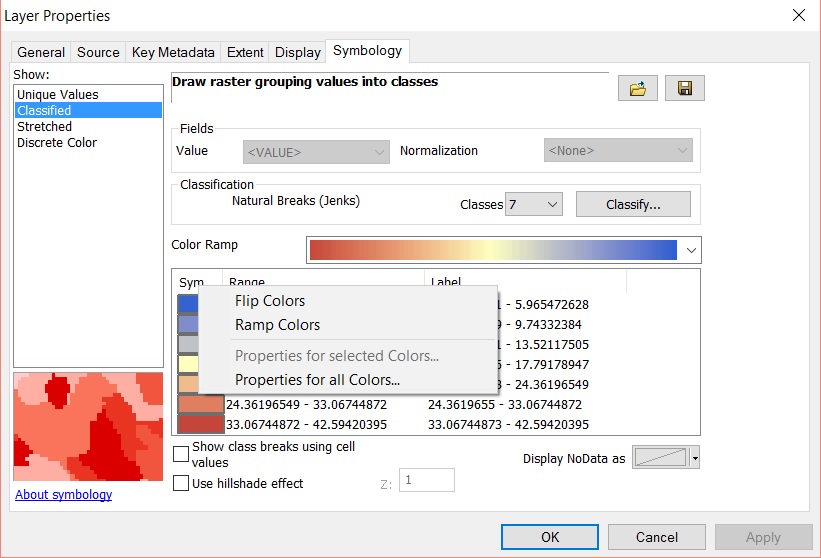Open Properties for all Colors option
This screenshot has height=558, width=821.
[x=317, y=380]
